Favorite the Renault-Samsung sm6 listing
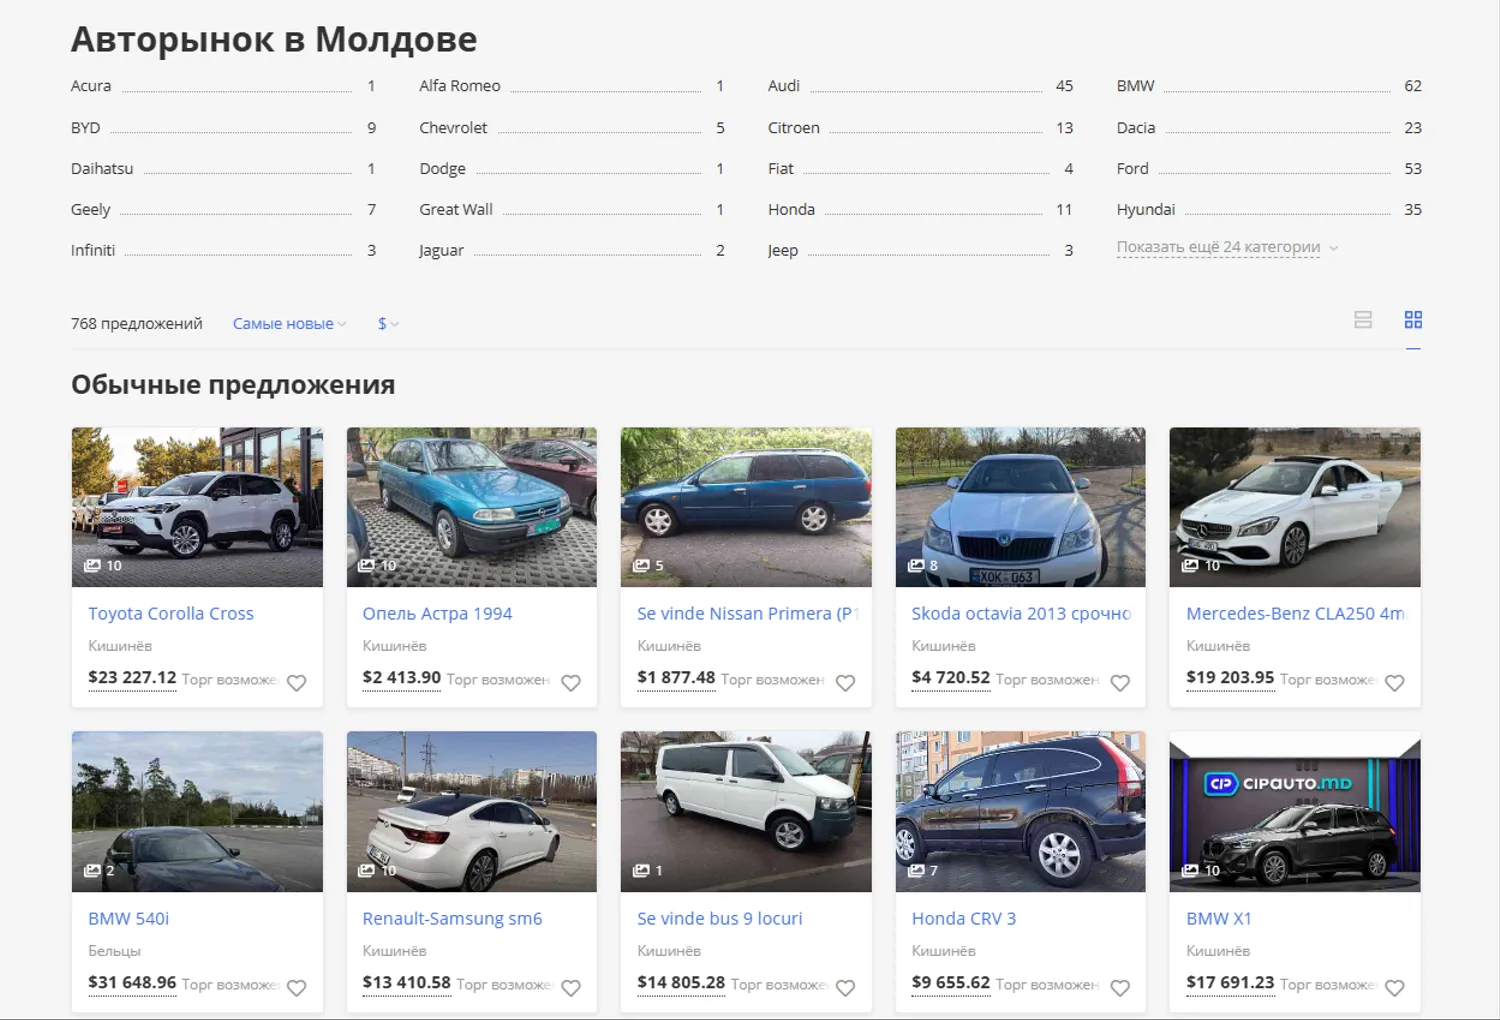The height and width of the screenshot is (1020, 1500). tap(571, 988)
